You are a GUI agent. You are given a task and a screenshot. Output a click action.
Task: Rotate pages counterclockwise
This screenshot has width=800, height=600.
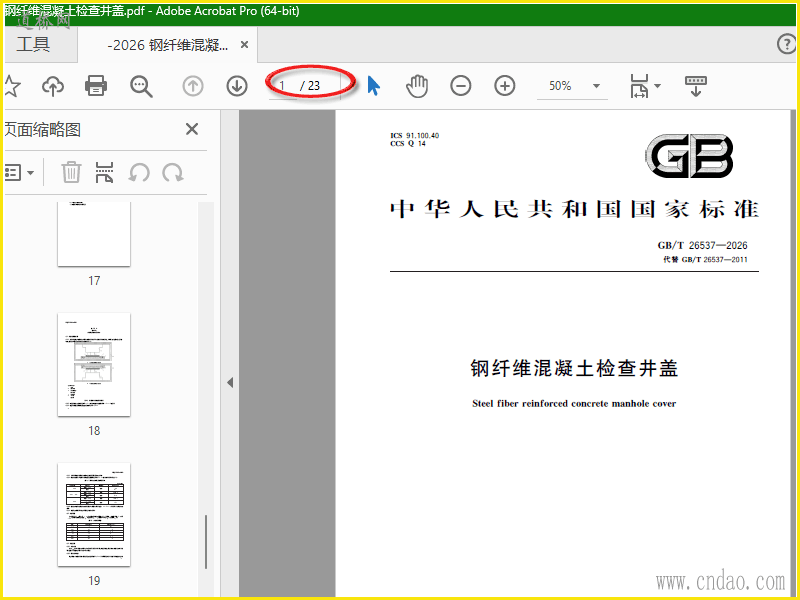click(139, 172)
